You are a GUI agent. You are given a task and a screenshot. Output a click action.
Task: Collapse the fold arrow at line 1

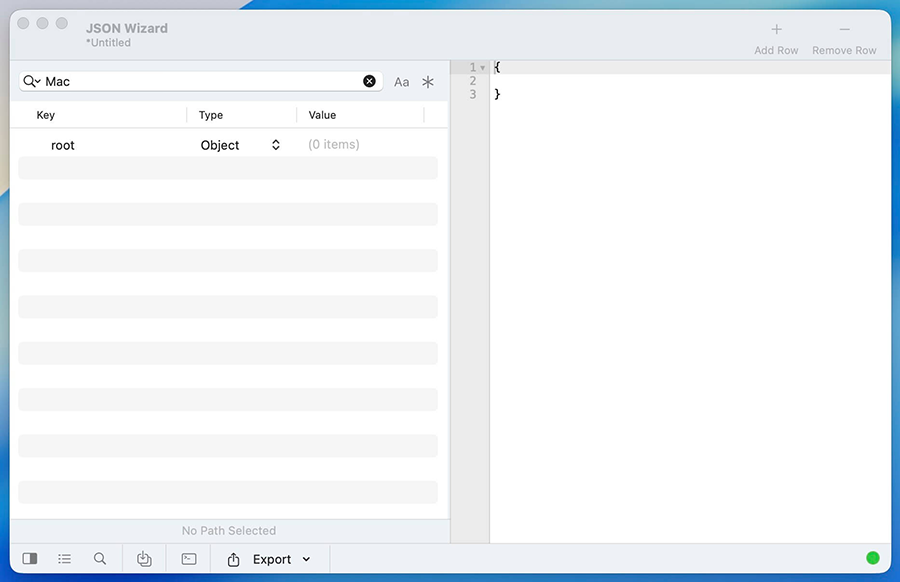coord(482,68)
